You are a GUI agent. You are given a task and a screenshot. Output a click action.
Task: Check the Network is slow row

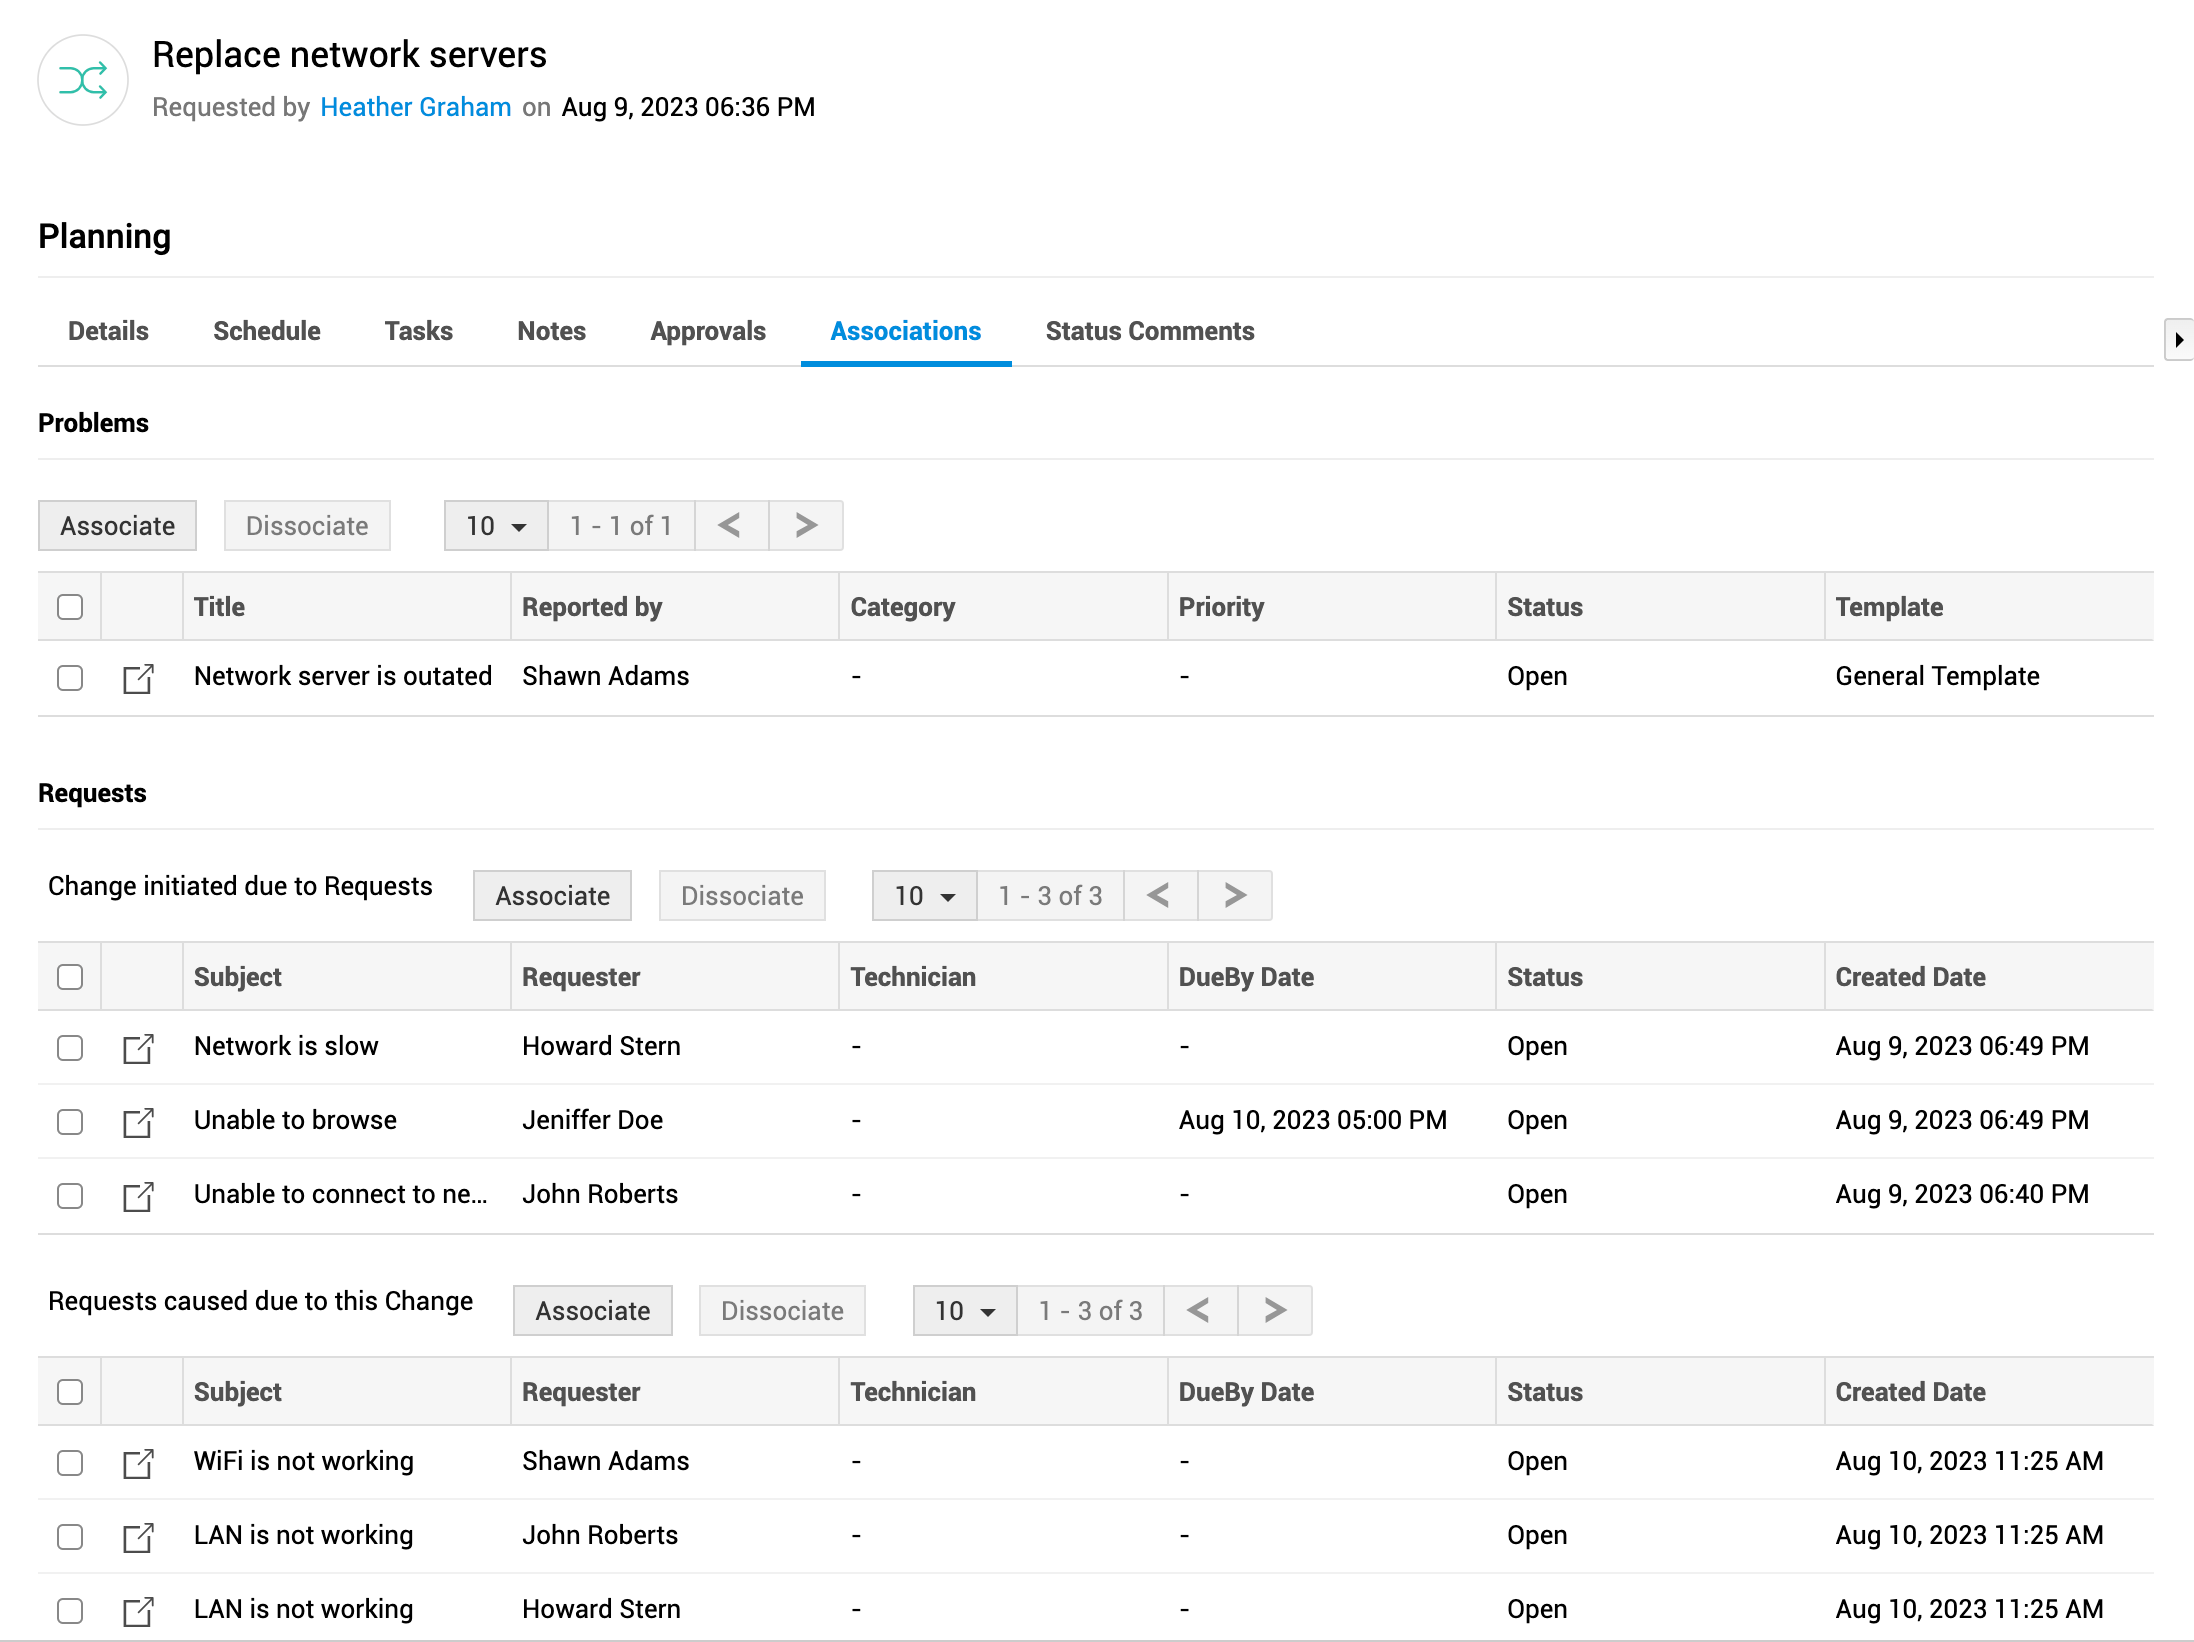70,1048
